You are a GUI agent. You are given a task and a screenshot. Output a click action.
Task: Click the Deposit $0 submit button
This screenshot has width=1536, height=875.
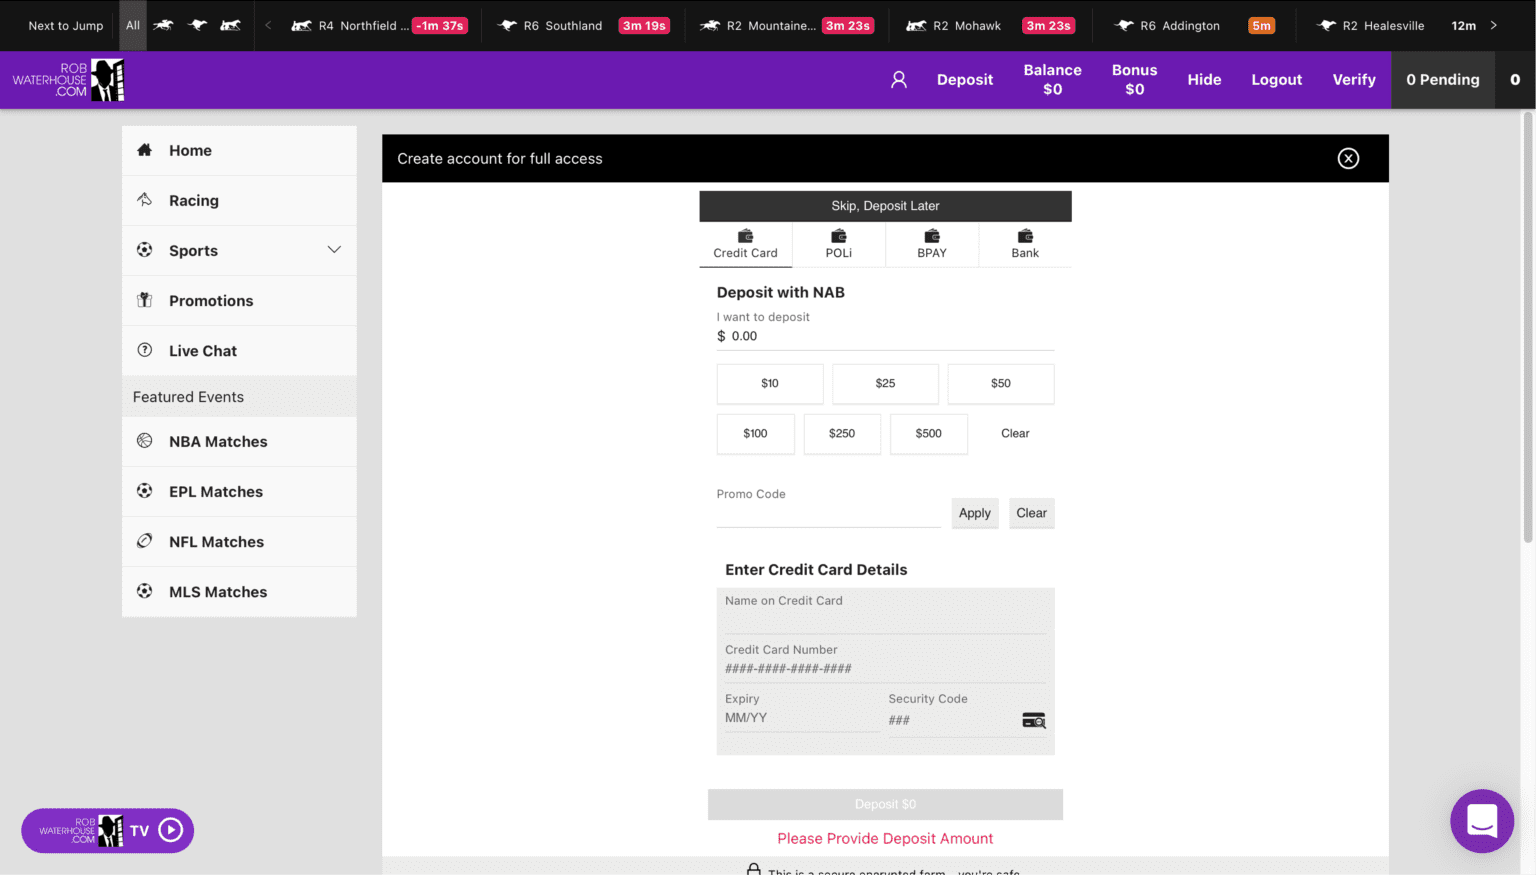point(885,805)
